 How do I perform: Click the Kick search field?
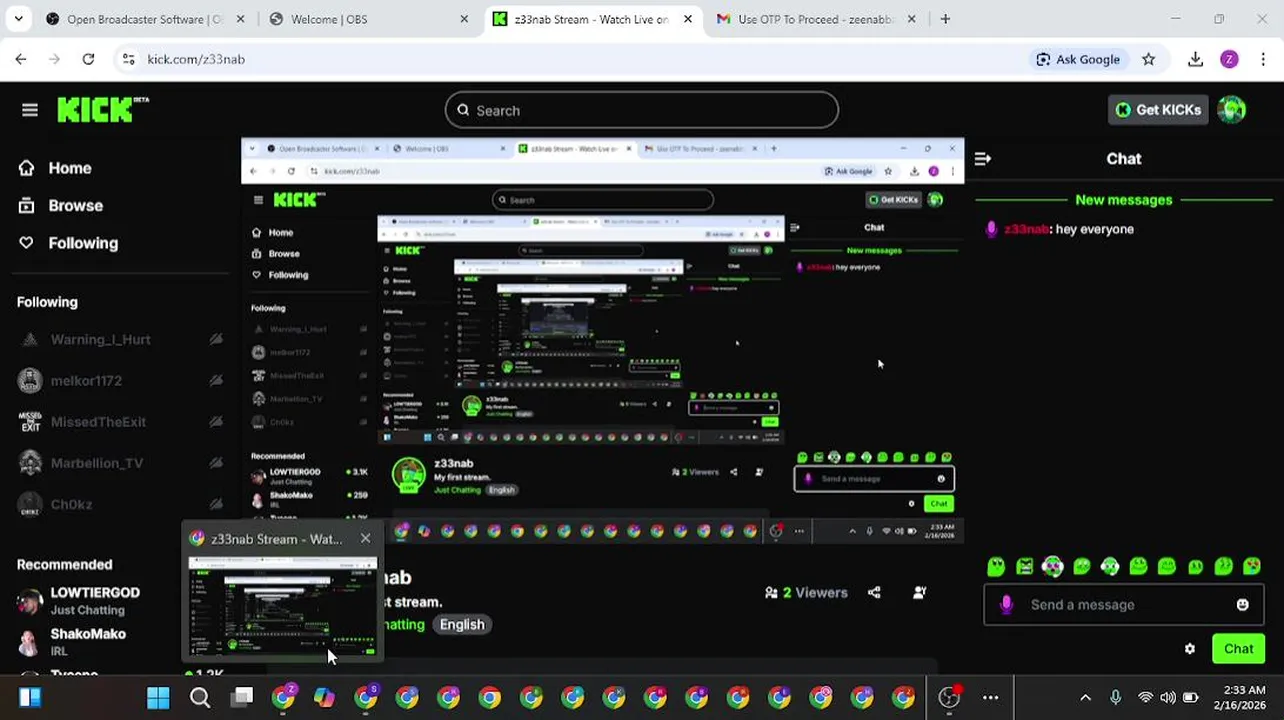pos(641,110)
